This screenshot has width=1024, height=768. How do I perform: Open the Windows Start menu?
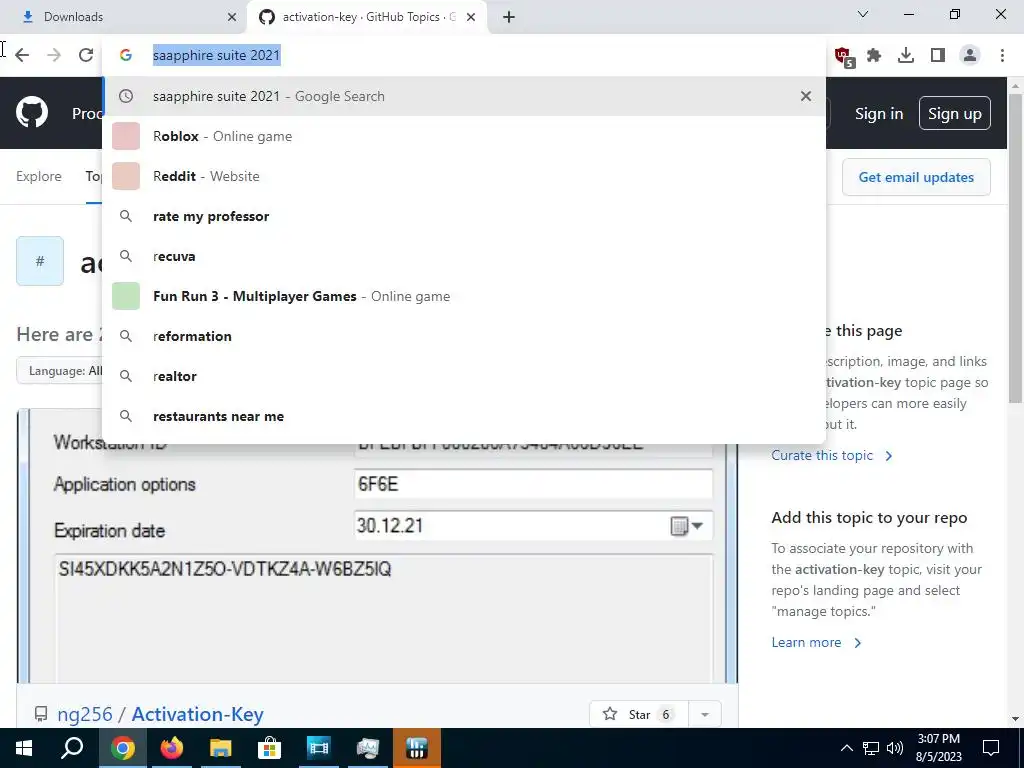tap(24, 748)
